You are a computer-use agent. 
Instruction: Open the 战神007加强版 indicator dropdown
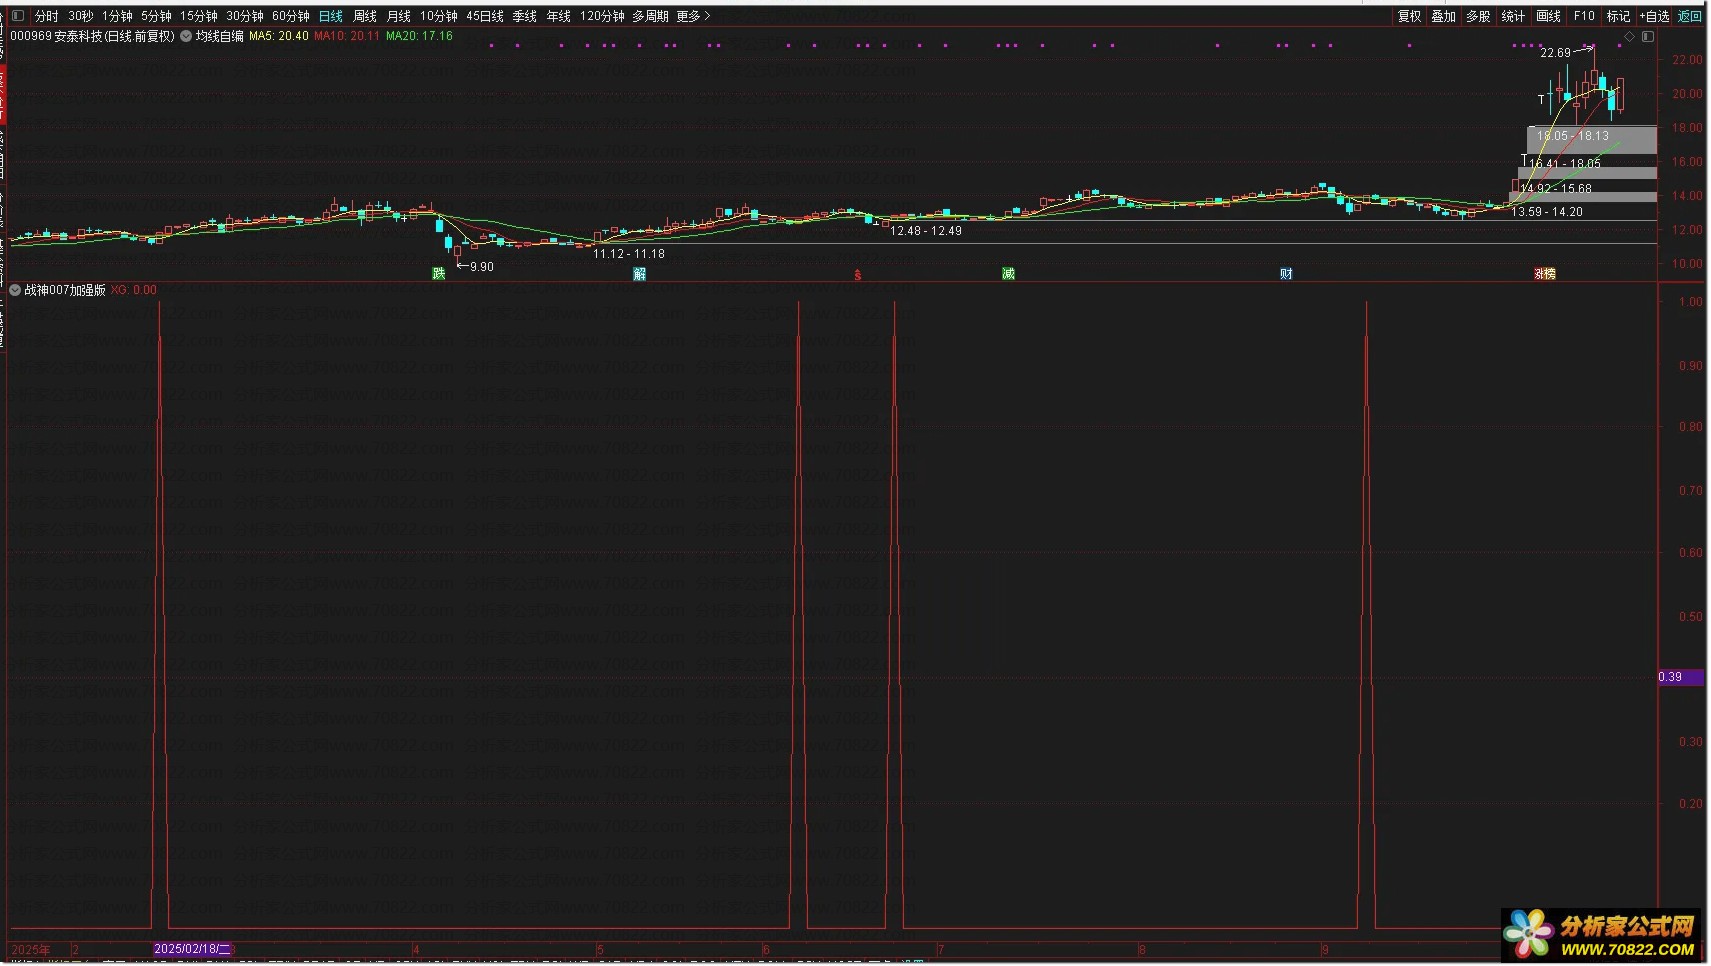(x=15, y=290)
